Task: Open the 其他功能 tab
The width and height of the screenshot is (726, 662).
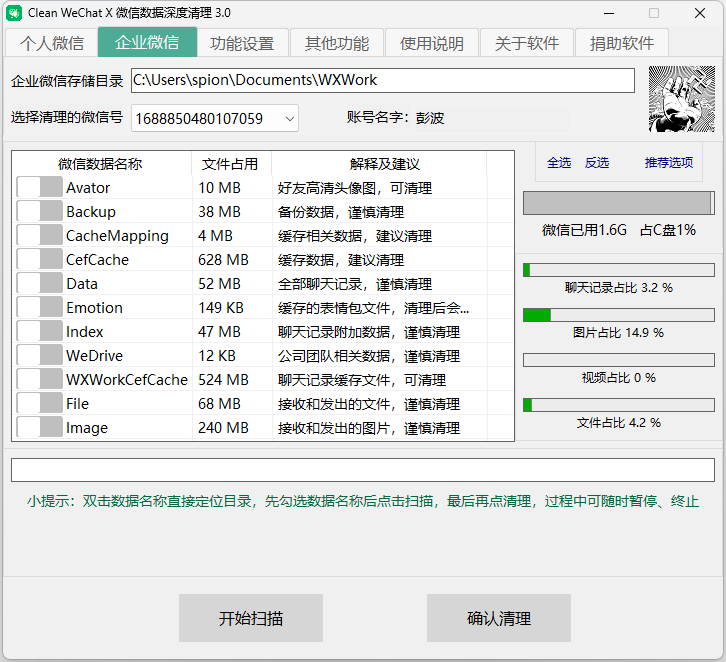Action: tap(337, 43)
